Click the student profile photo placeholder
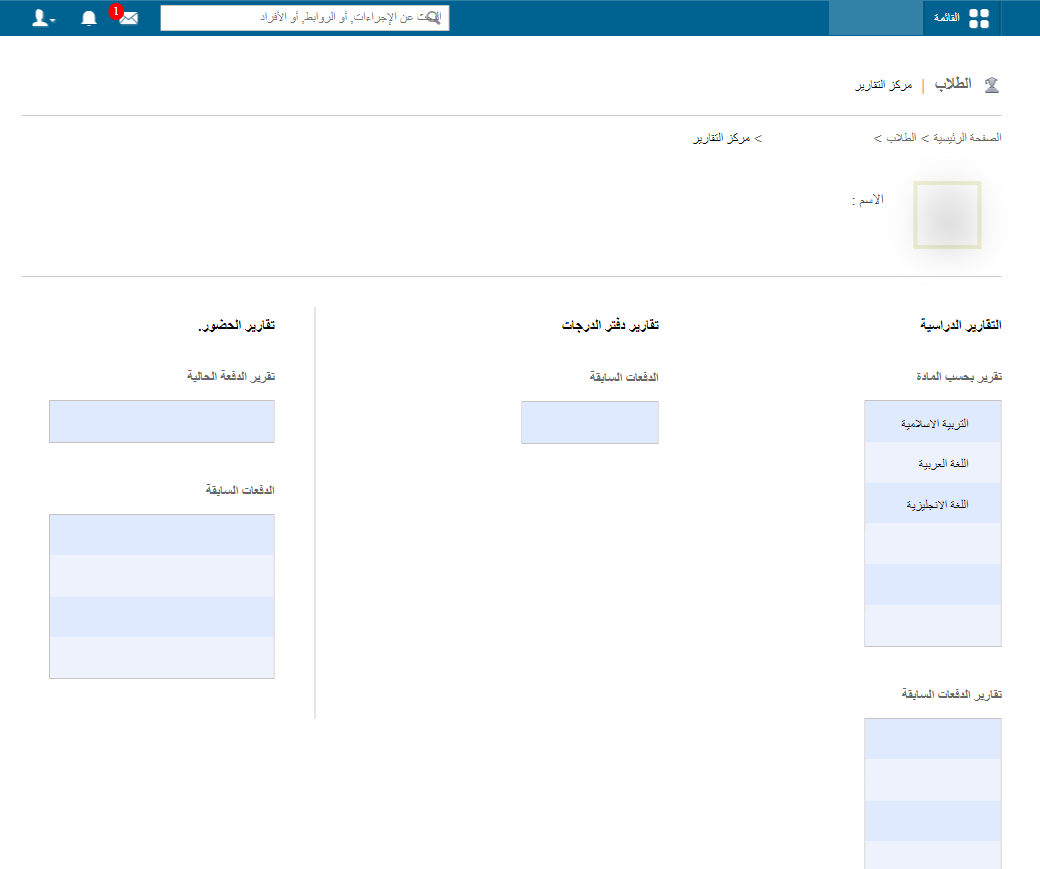The height and width of the screenshot is (869, 1040). tap(947, 215)
